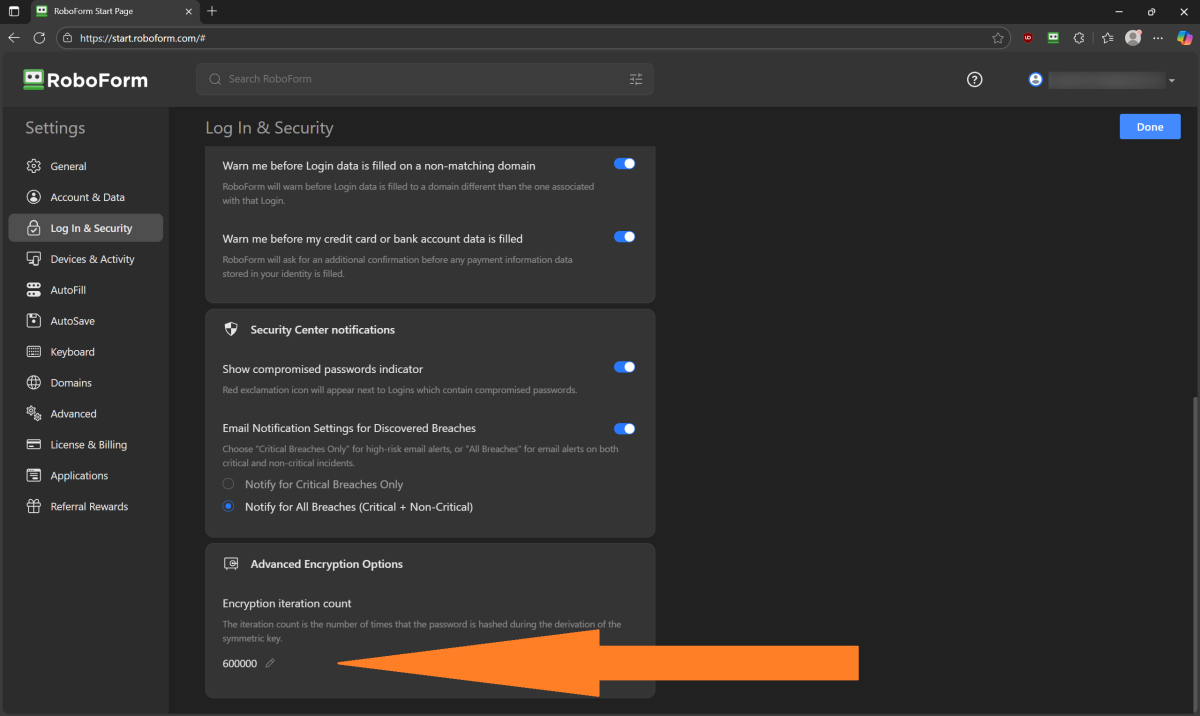
Task: Click the browser address bar URL
Action: (143, 38)
